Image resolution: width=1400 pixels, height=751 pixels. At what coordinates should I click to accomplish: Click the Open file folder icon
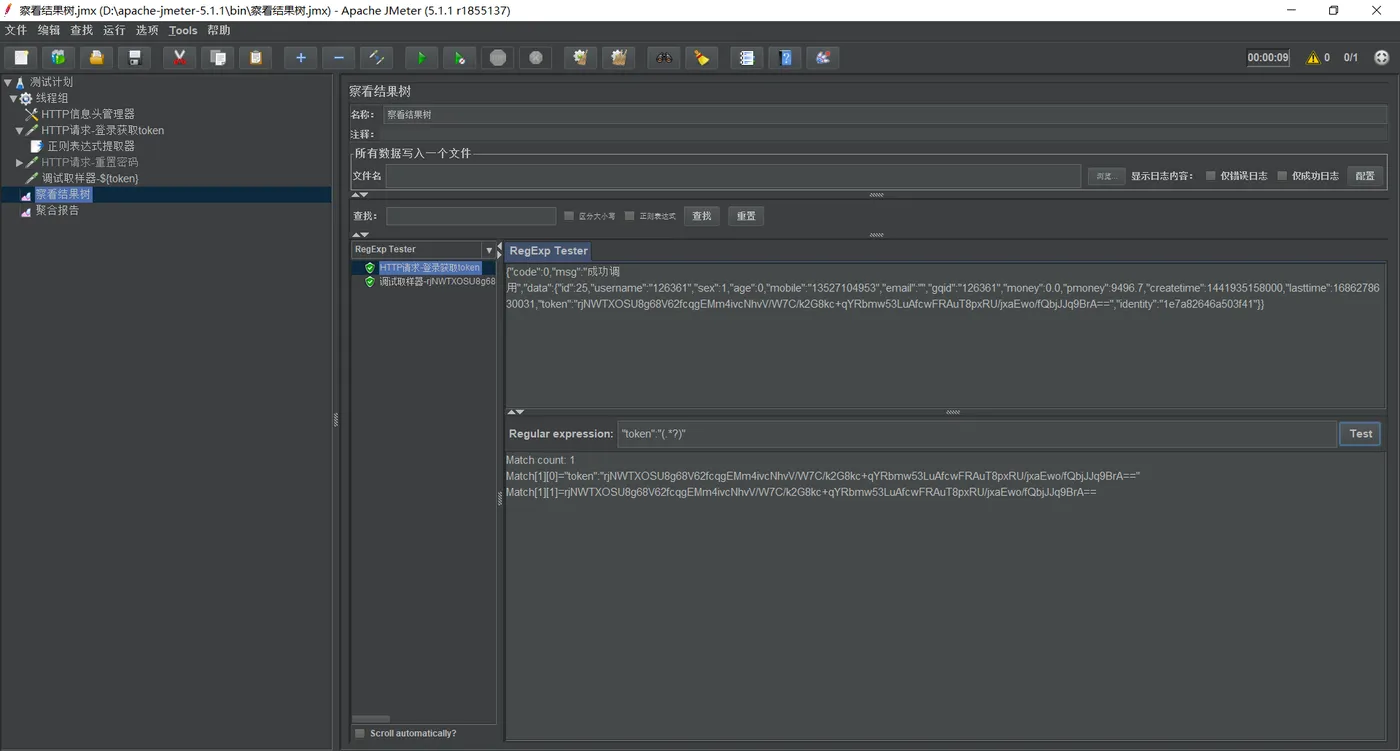click(96, 58)
